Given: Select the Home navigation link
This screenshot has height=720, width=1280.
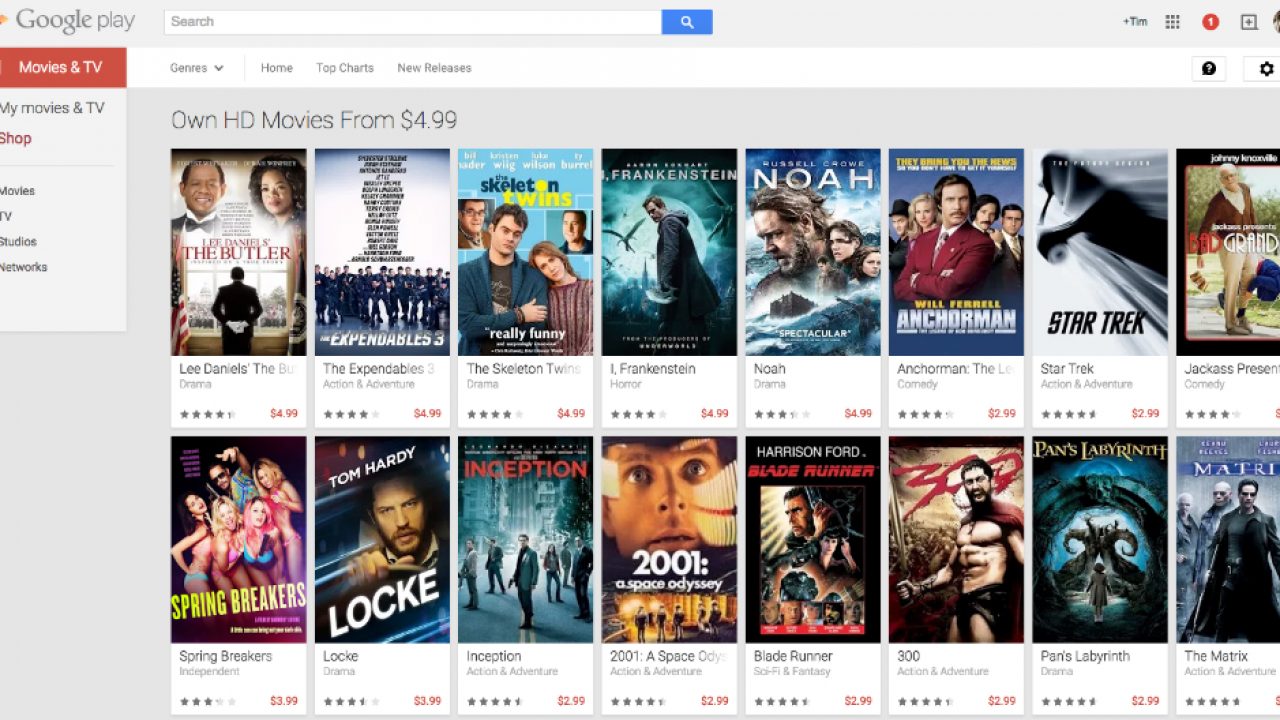Looking at the screenshot, I should [x=276, y=68].
